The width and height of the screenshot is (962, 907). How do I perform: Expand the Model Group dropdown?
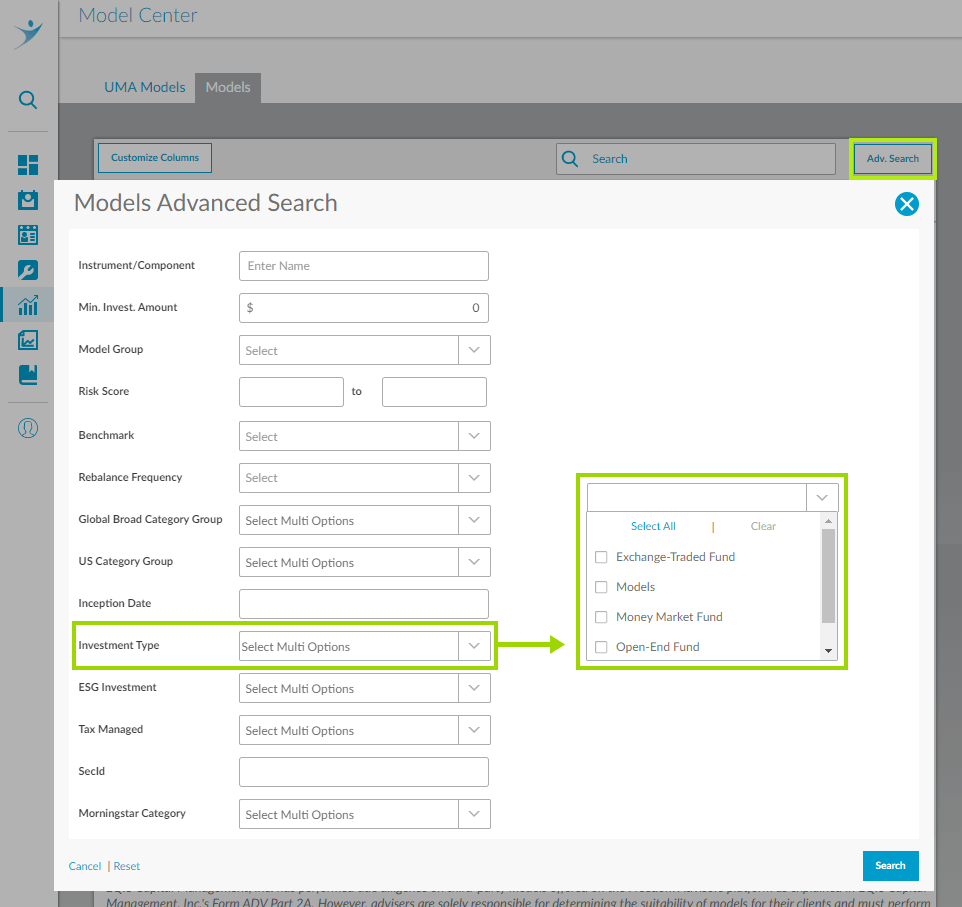tap(474, 350)
